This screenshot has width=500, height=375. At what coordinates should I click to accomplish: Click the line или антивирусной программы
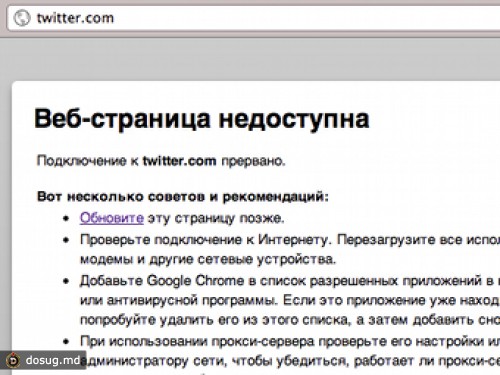click(290, 301)
